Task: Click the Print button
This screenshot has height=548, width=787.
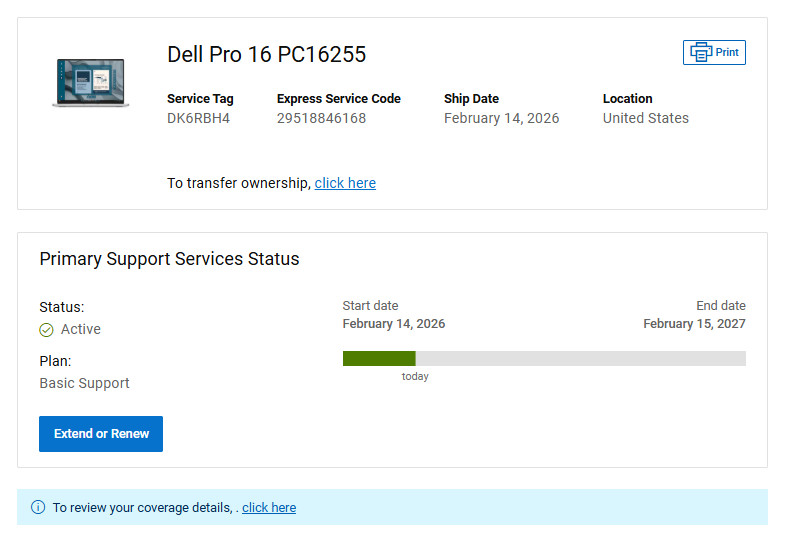Action: [x=714, y=52]
